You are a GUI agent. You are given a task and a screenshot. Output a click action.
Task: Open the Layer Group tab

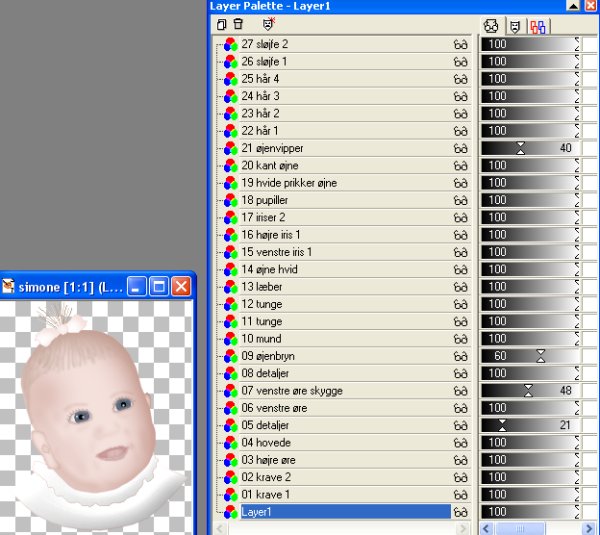coord(538,26)
